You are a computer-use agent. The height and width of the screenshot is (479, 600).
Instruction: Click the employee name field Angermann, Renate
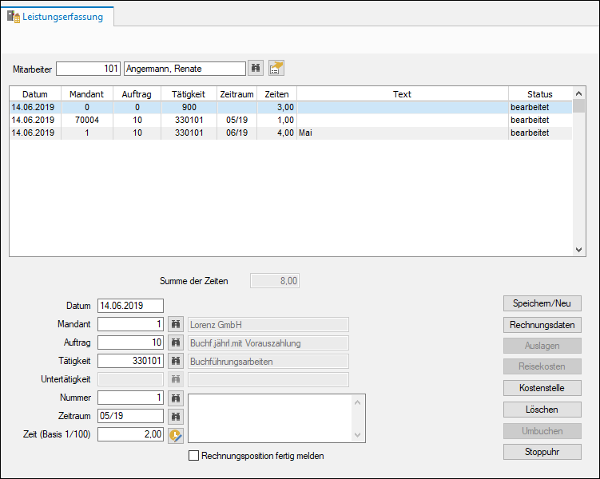point(185,68)
